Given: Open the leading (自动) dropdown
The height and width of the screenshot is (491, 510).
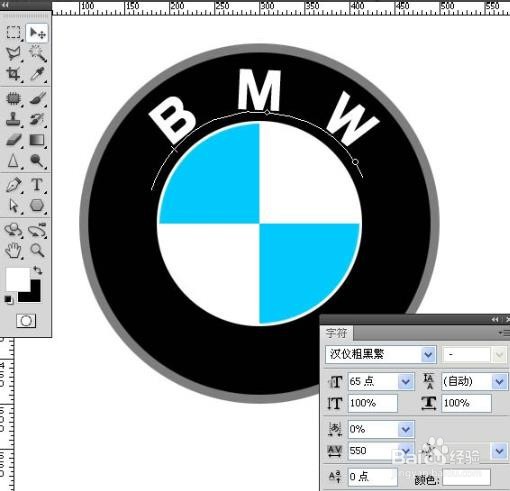Looking at the screenshot, I should coord(499,381).
